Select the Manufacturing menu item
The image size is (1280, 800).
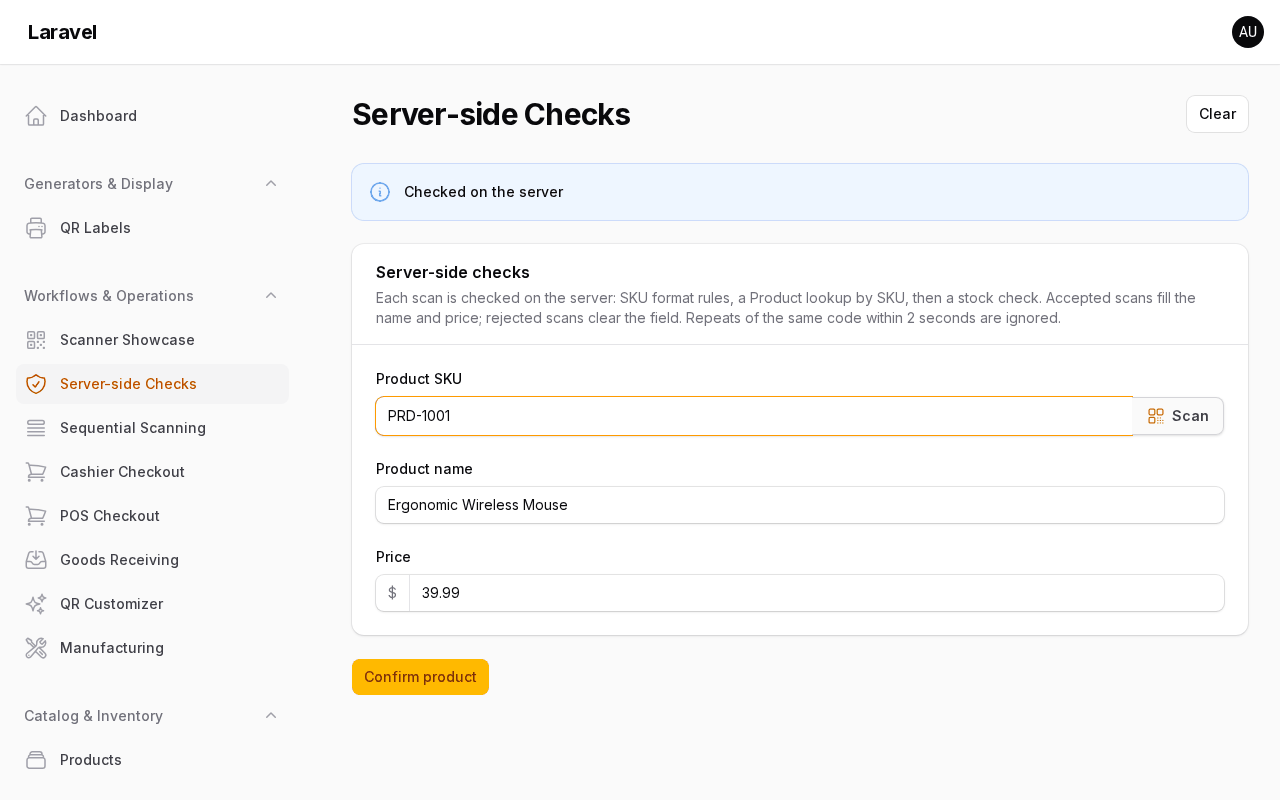[x=152, y=648]
